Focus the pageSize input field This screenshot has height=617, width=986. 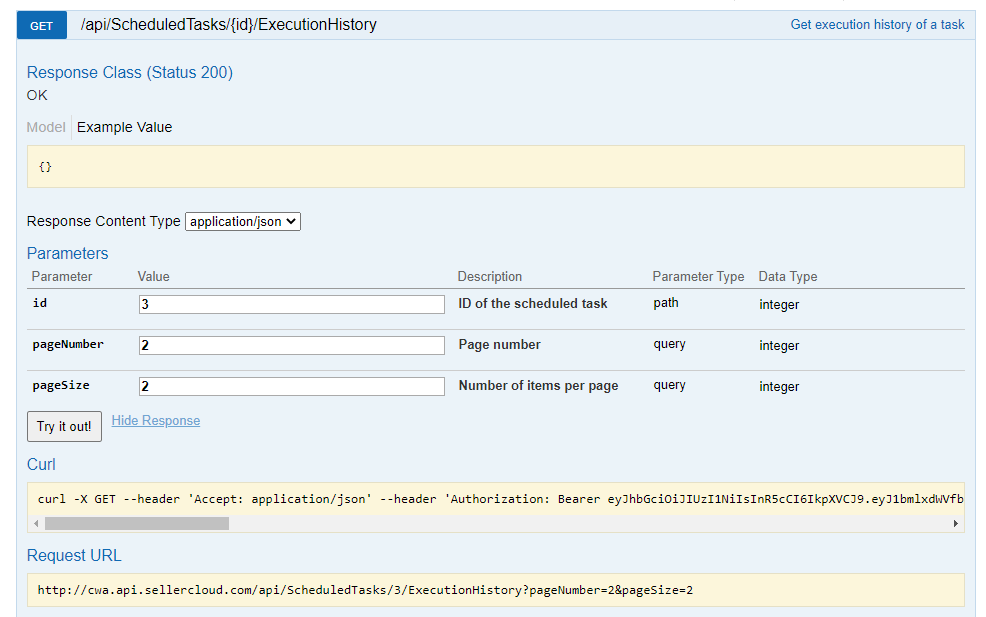tap(292, 386)
